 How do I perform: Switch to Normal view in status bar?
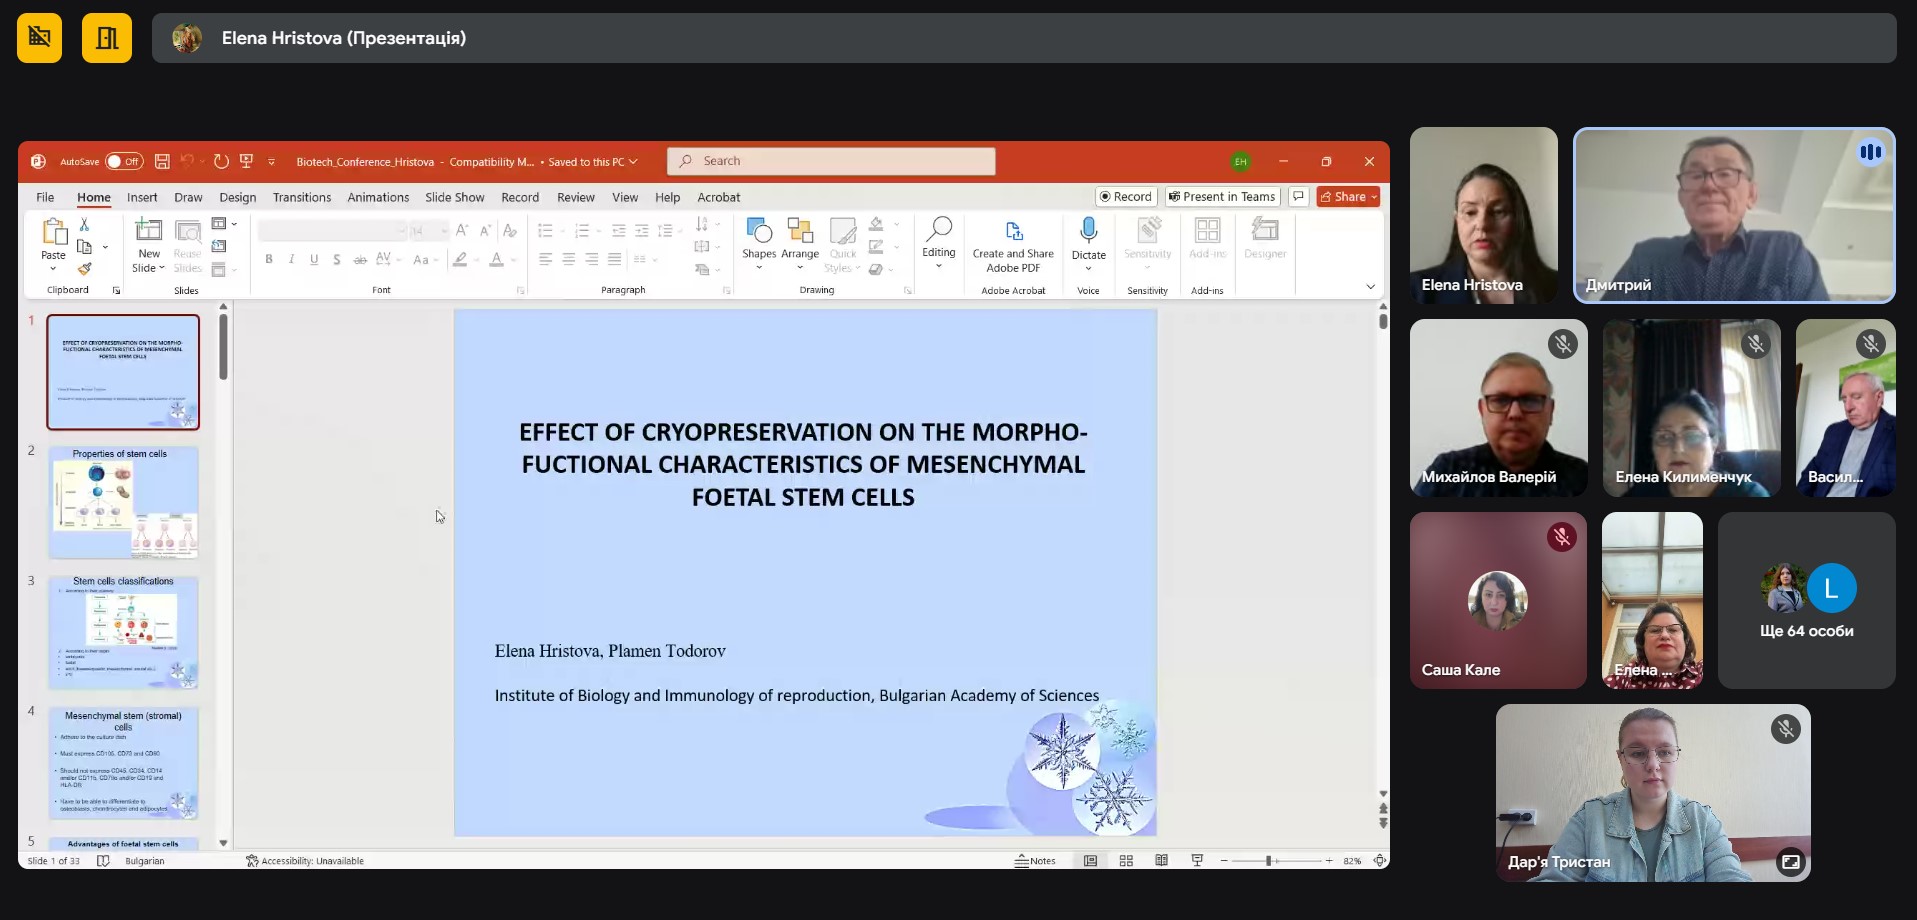pos(1090,860)
